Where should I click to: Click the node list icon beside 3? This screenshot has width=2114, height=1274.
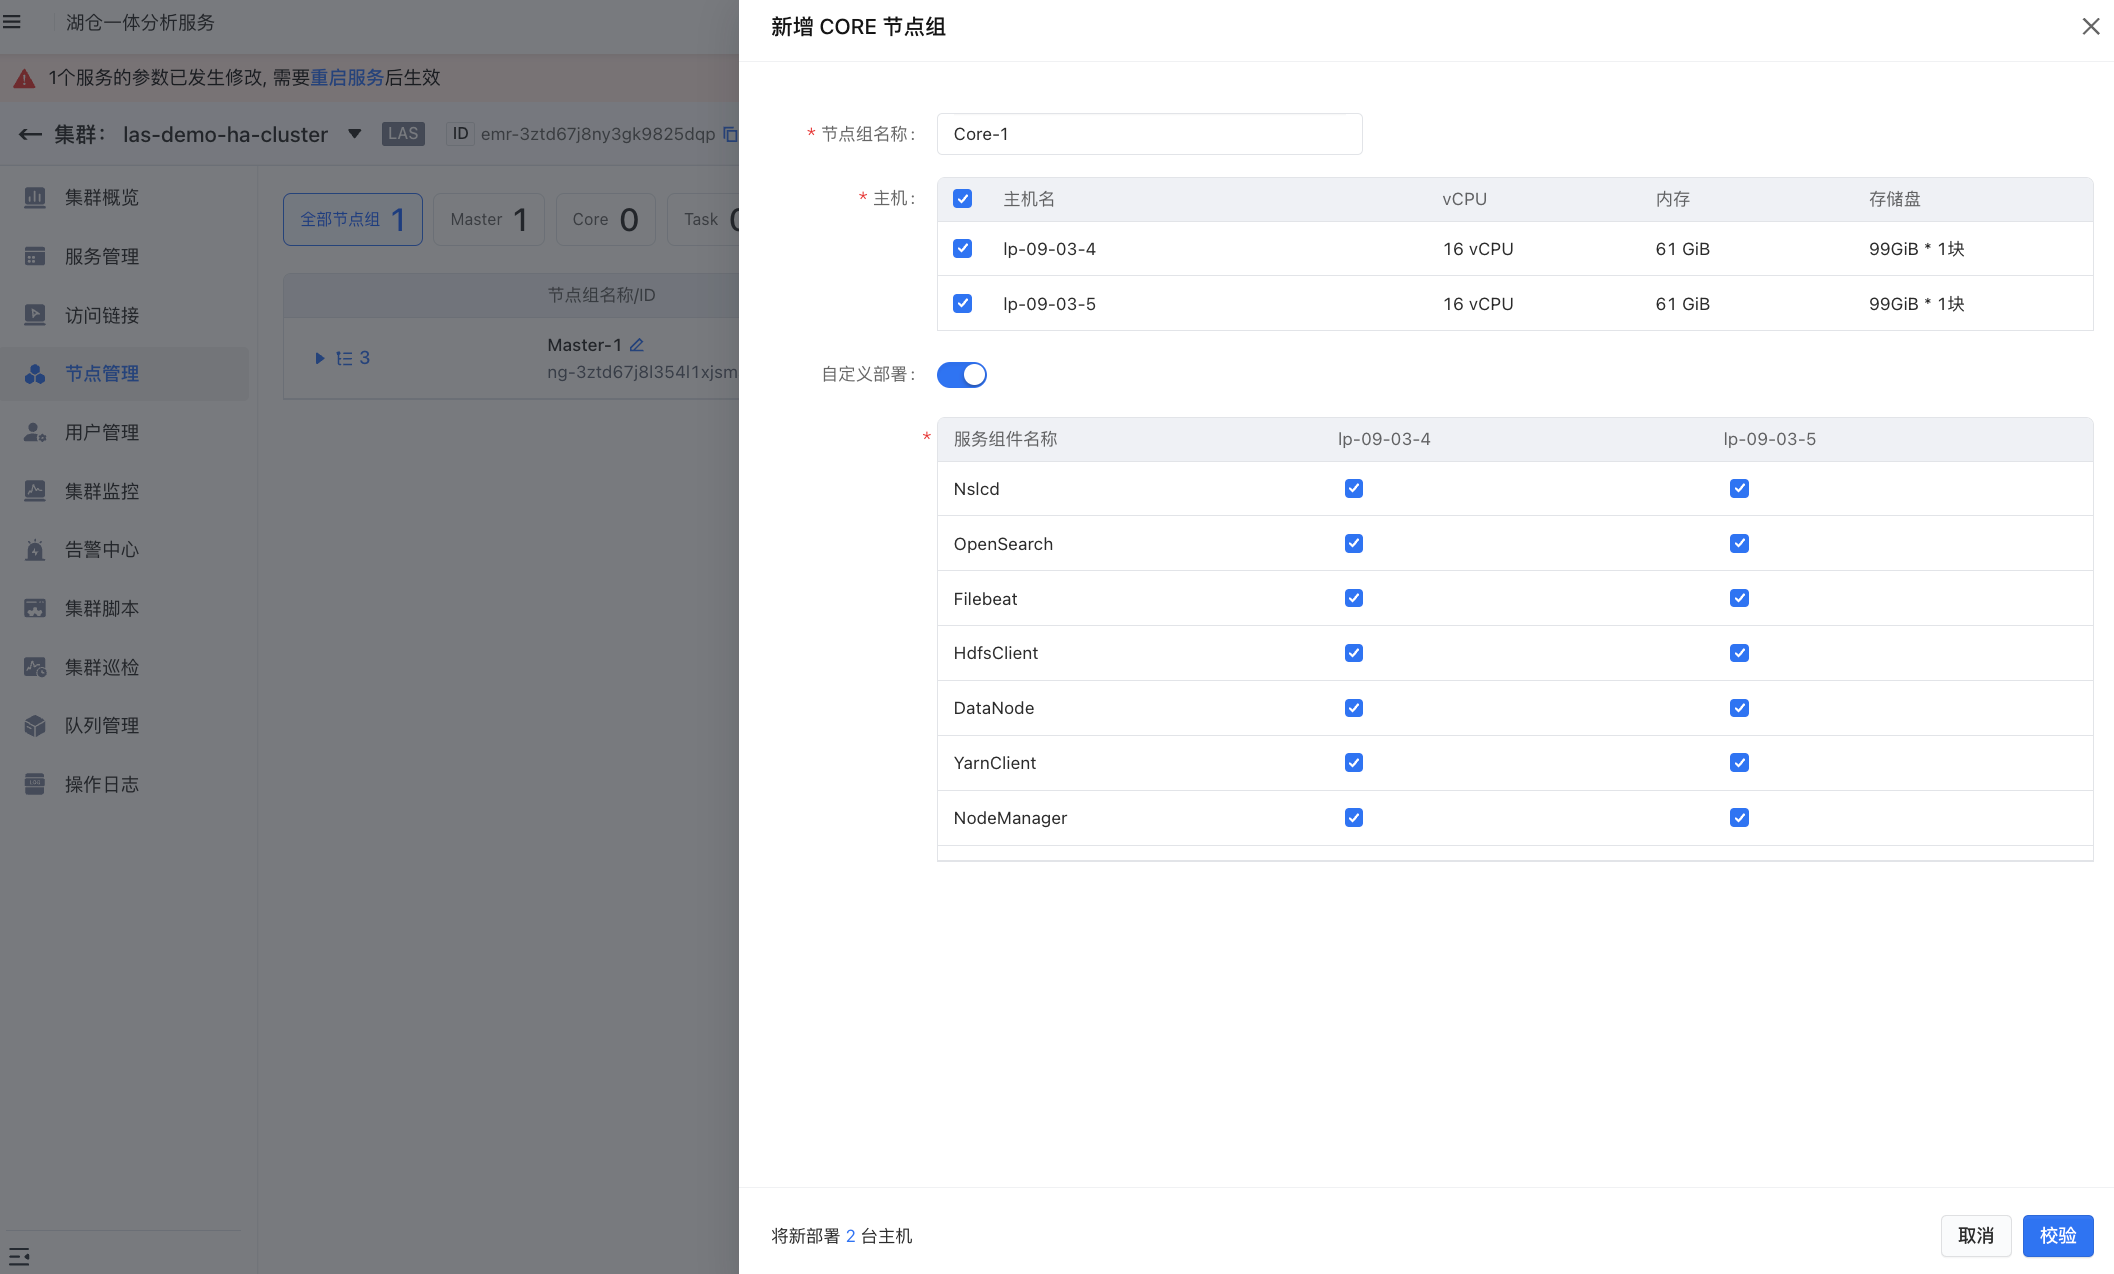(344, 358)
